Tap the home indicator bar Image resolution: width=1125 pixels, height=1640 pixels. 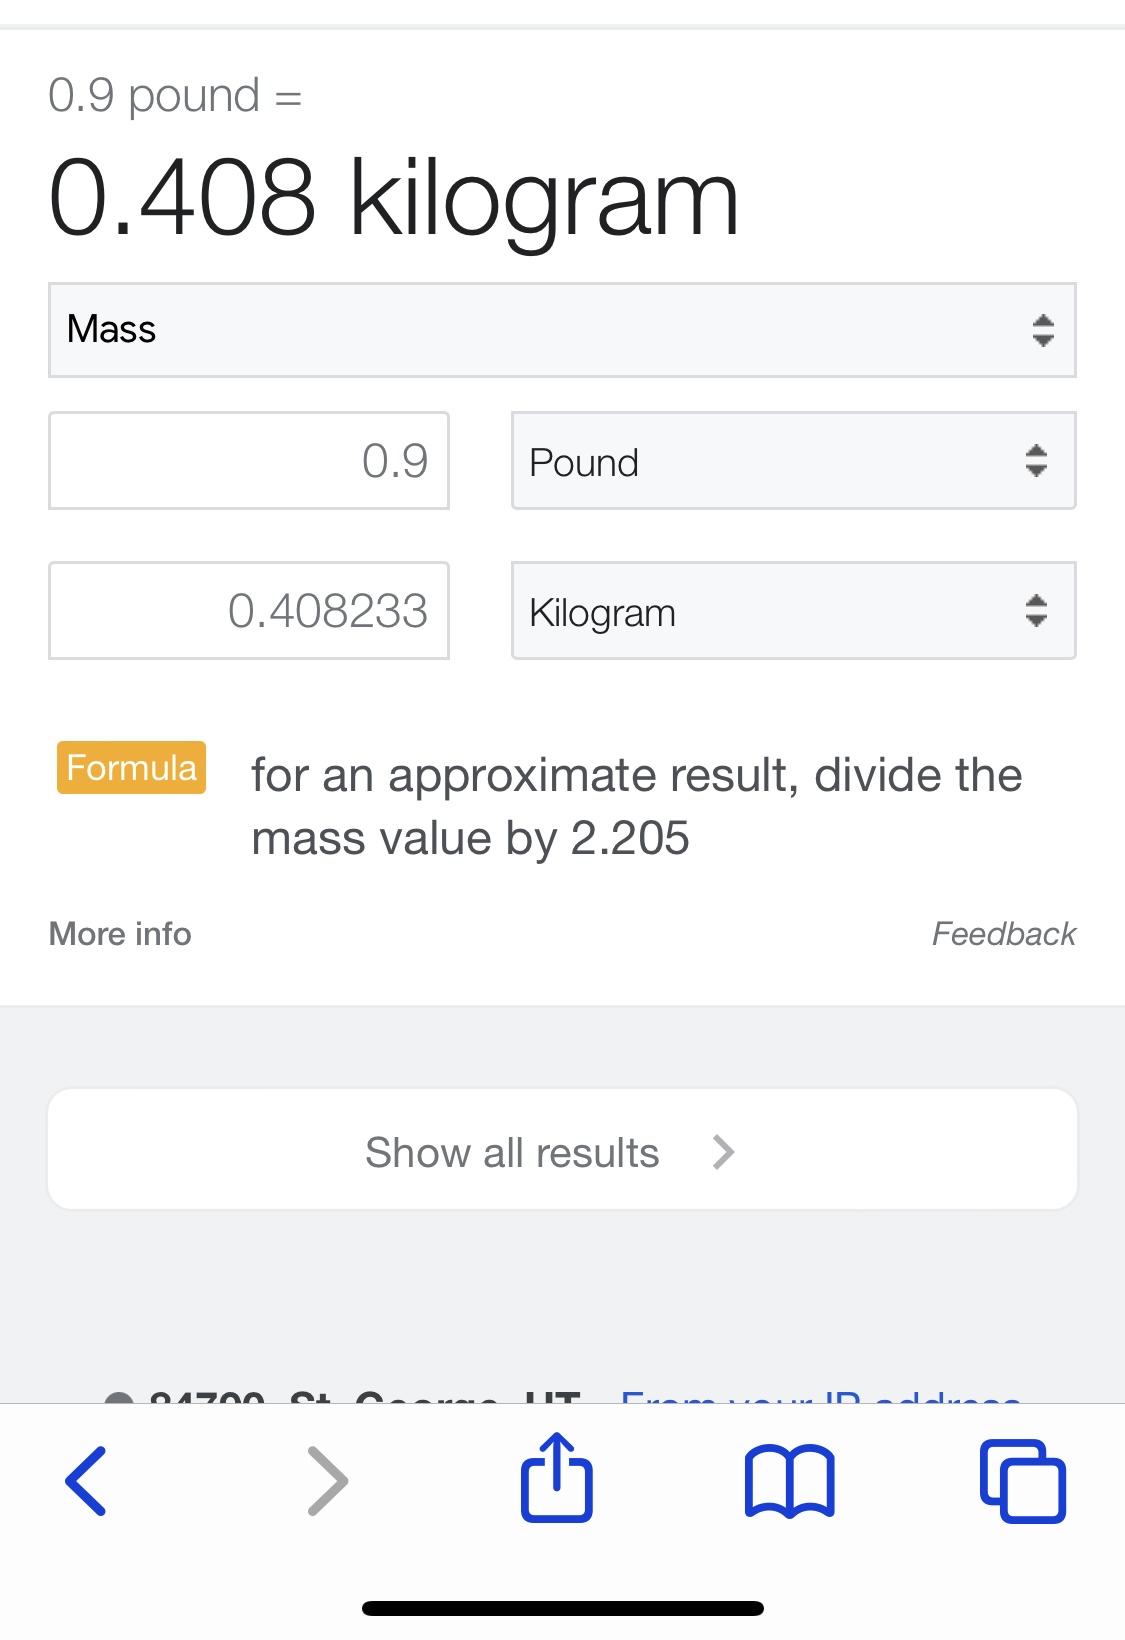562,1608
